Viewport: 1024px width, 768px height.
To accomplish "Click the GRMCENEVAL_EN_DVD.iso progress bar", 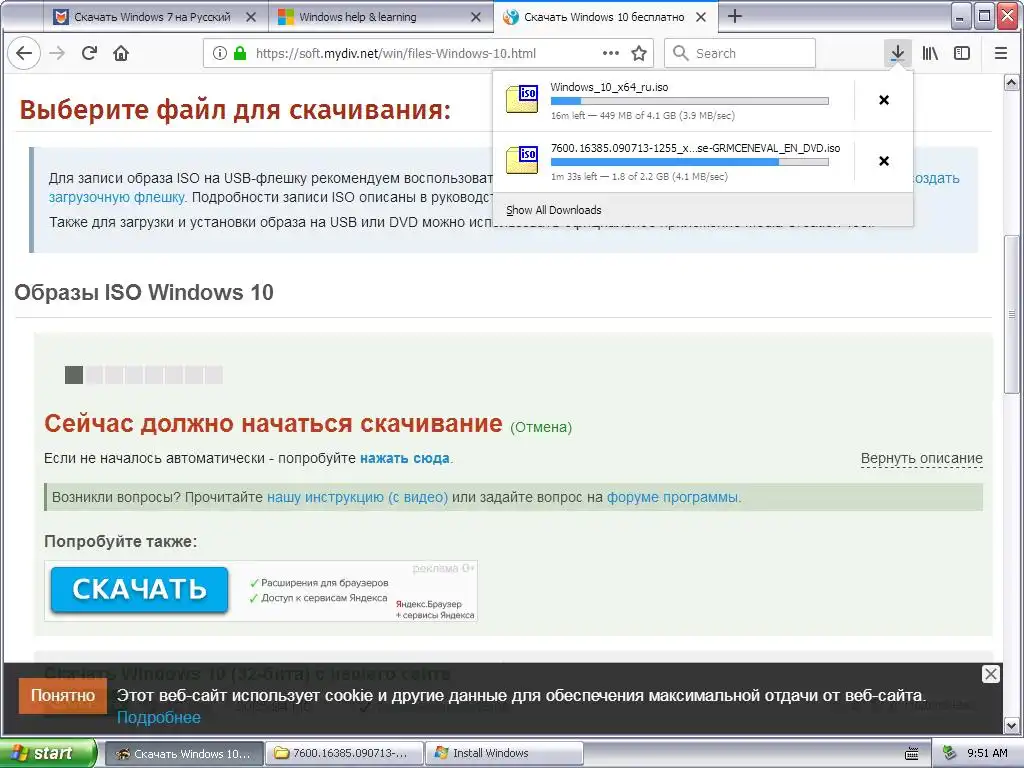I will point(690,162).
